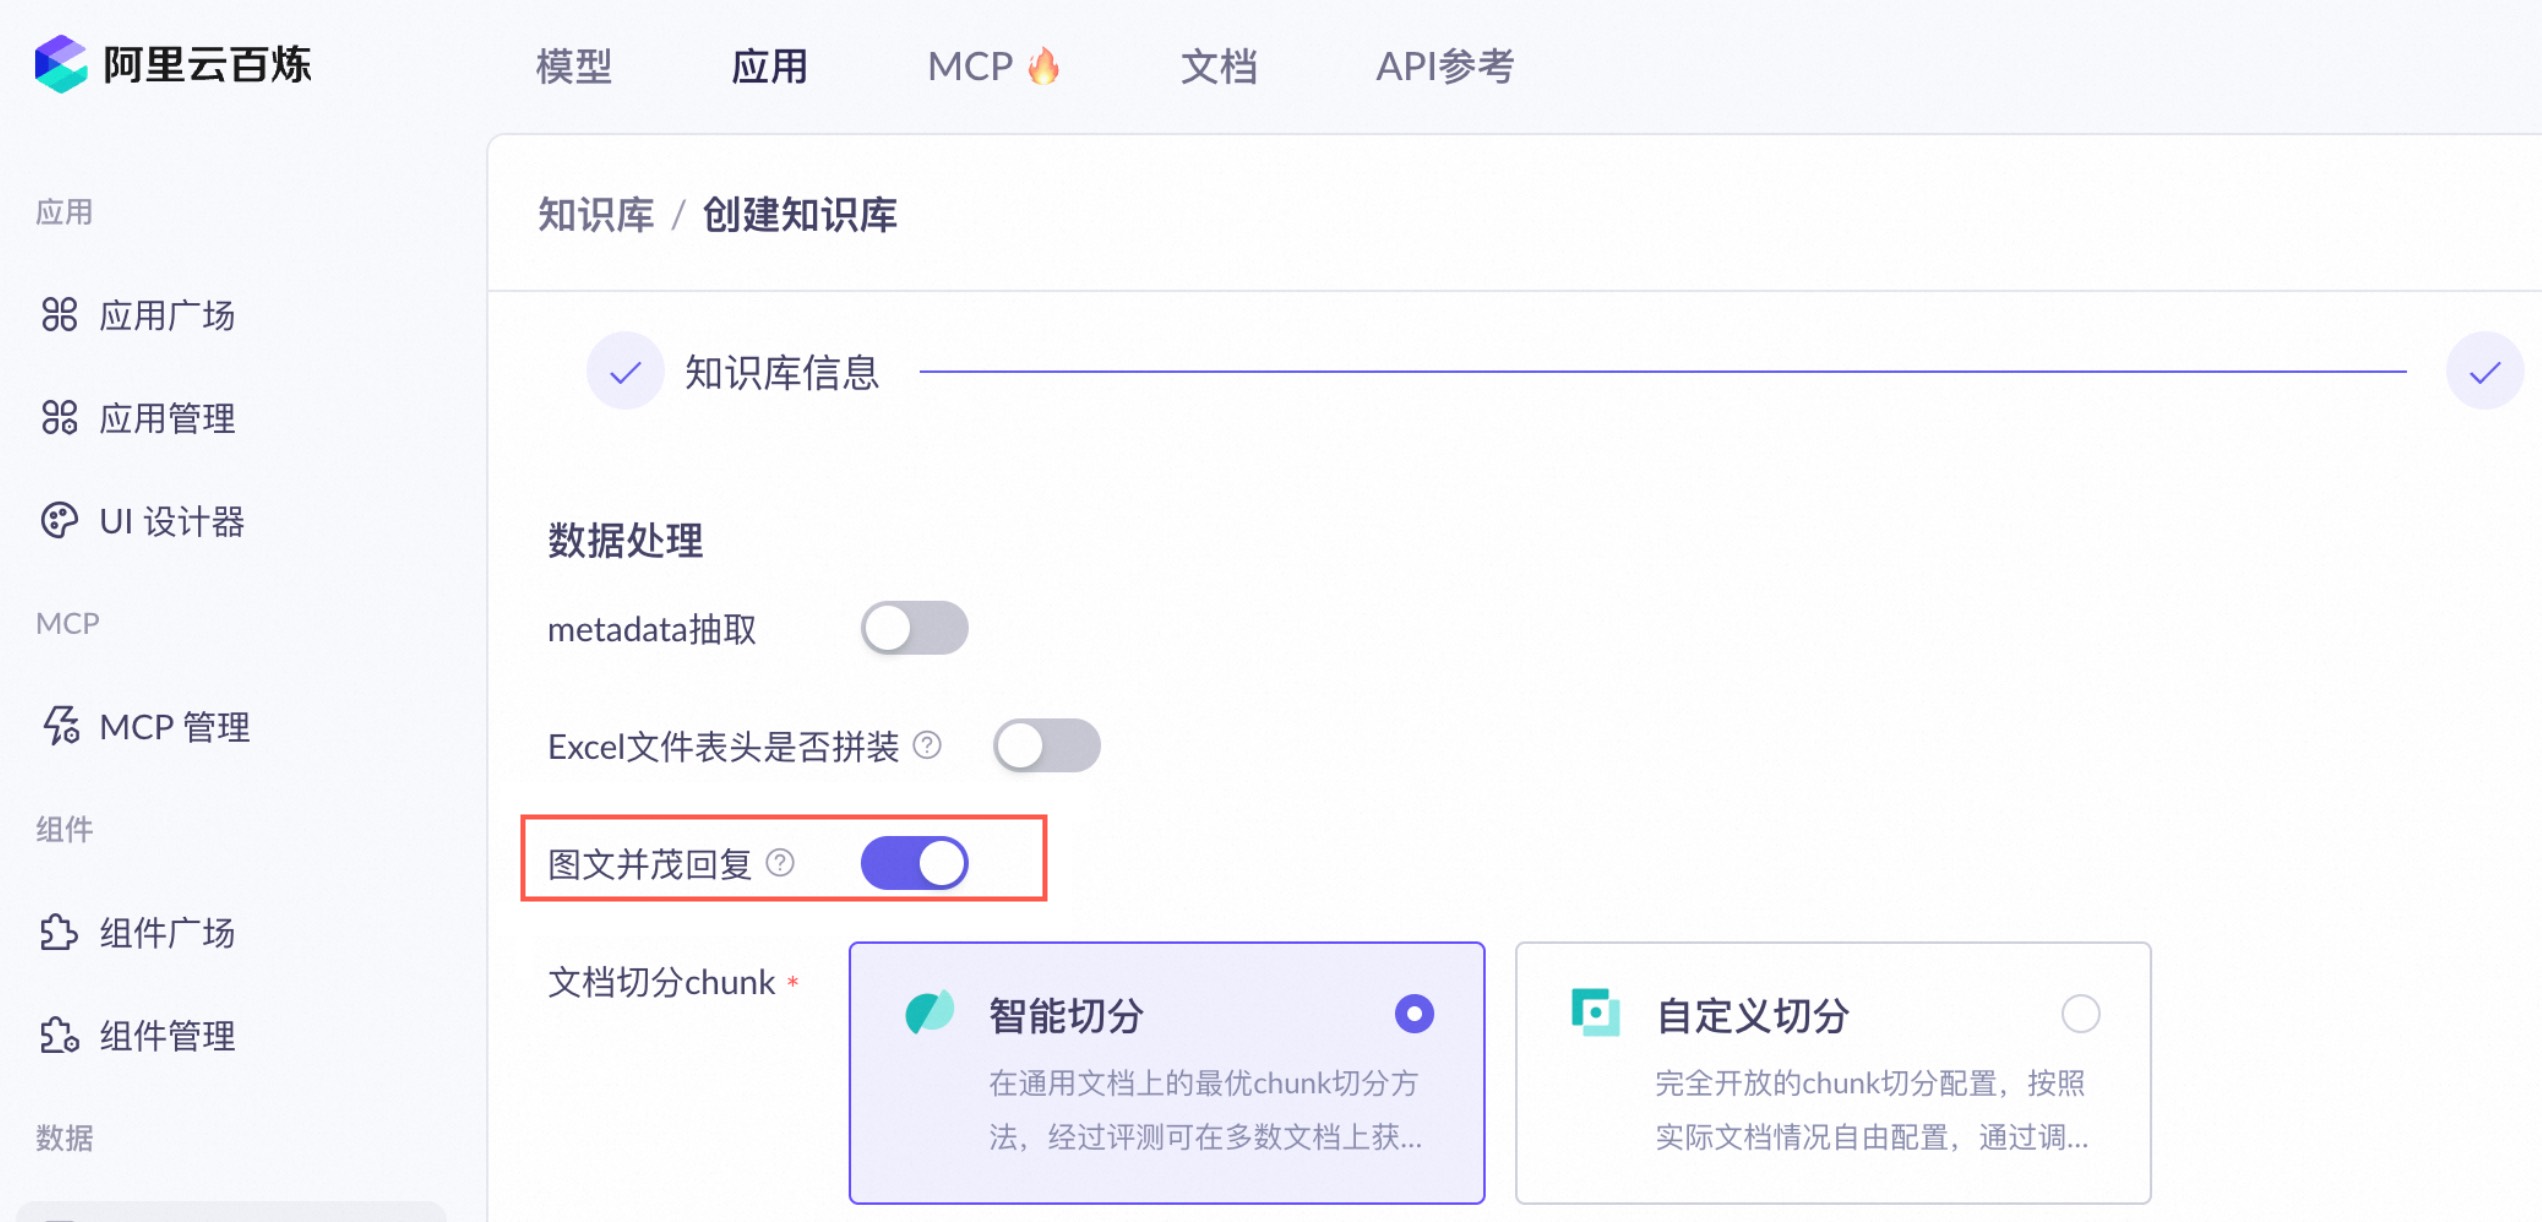The width and height of the screenshot is (2542, 1222).
Task: Toggle Excel文件表头是否拼装 switch
Action: 1046,745
